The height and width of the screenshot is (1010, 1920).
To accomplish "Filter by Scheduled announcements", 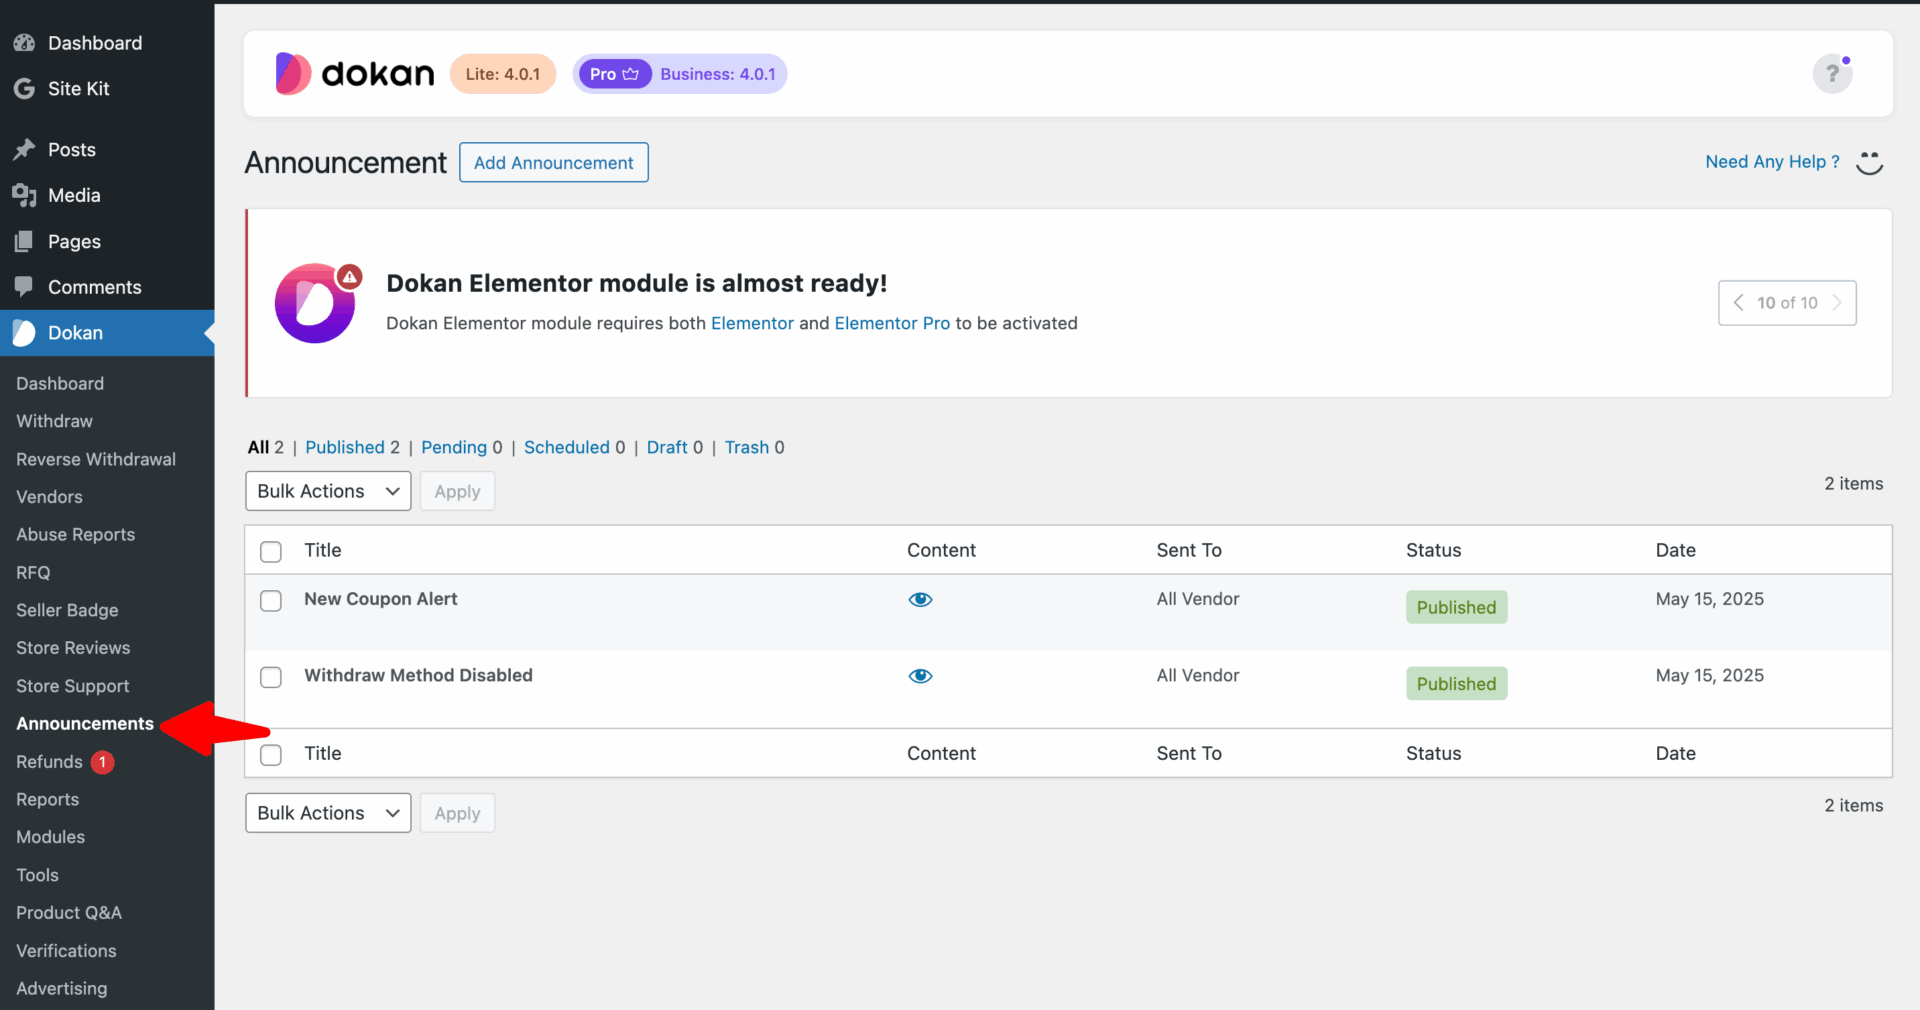I will click(x=567, y=447).
